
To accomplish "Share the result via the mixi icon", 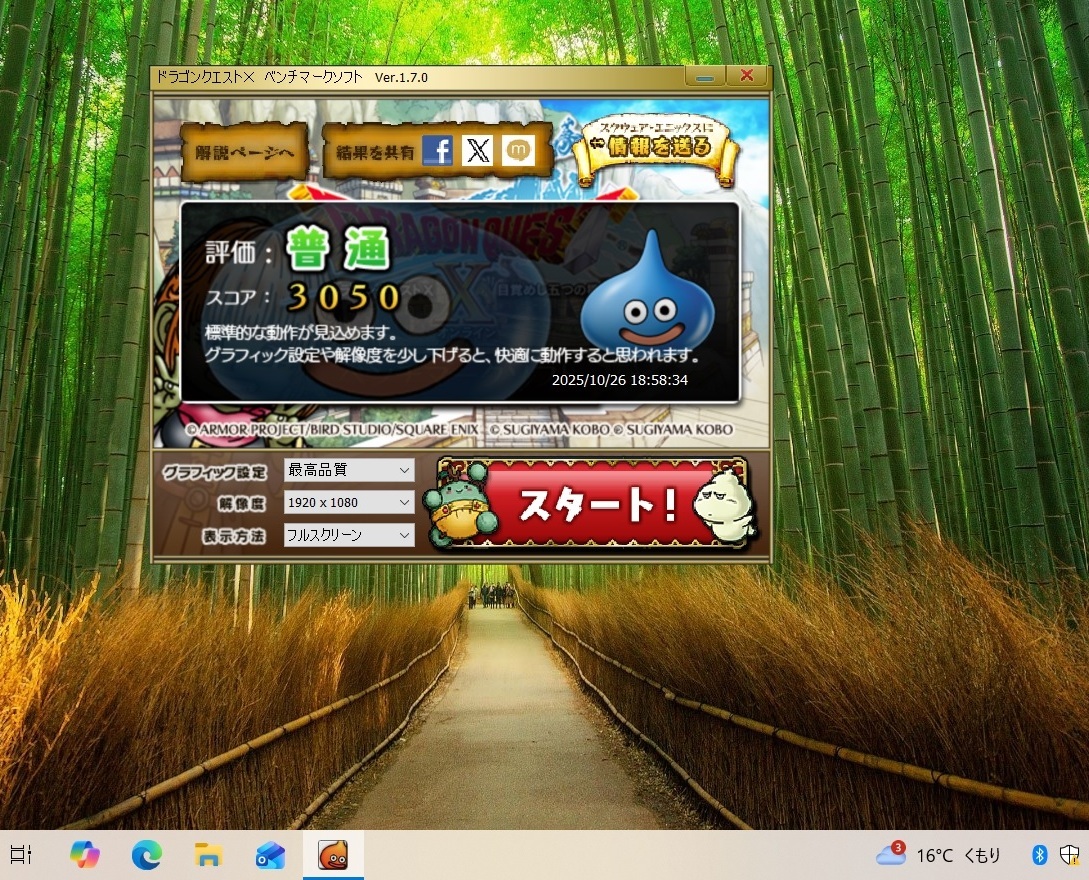I will (x=518, y=151).
